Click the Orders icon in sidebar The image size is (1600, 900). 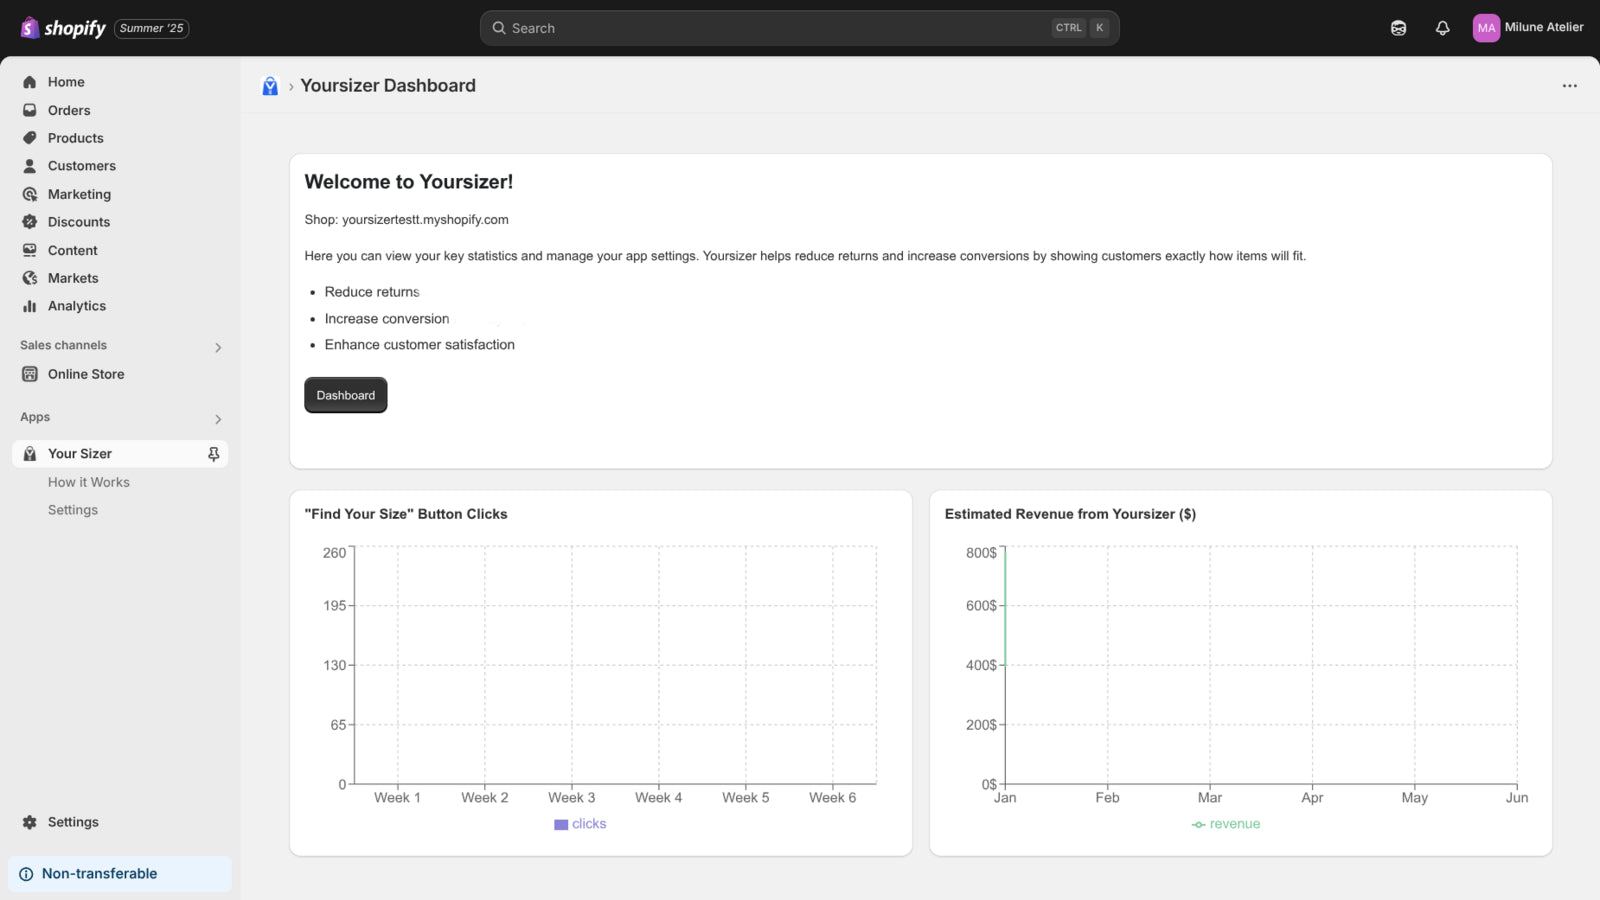point(30,110)
